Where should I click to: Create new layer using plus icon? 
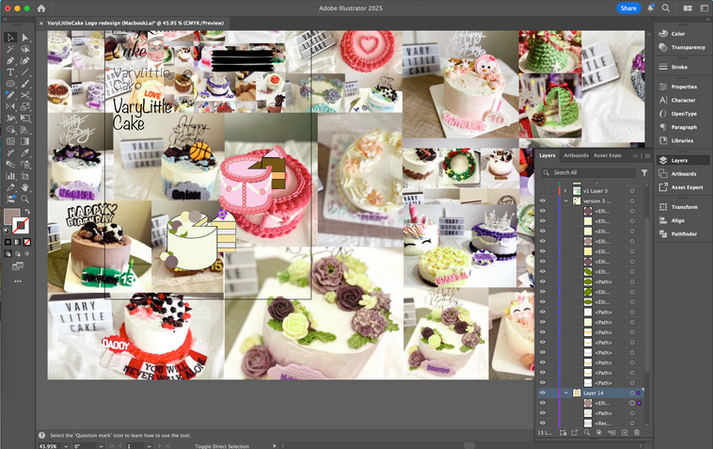click(624, 433)
